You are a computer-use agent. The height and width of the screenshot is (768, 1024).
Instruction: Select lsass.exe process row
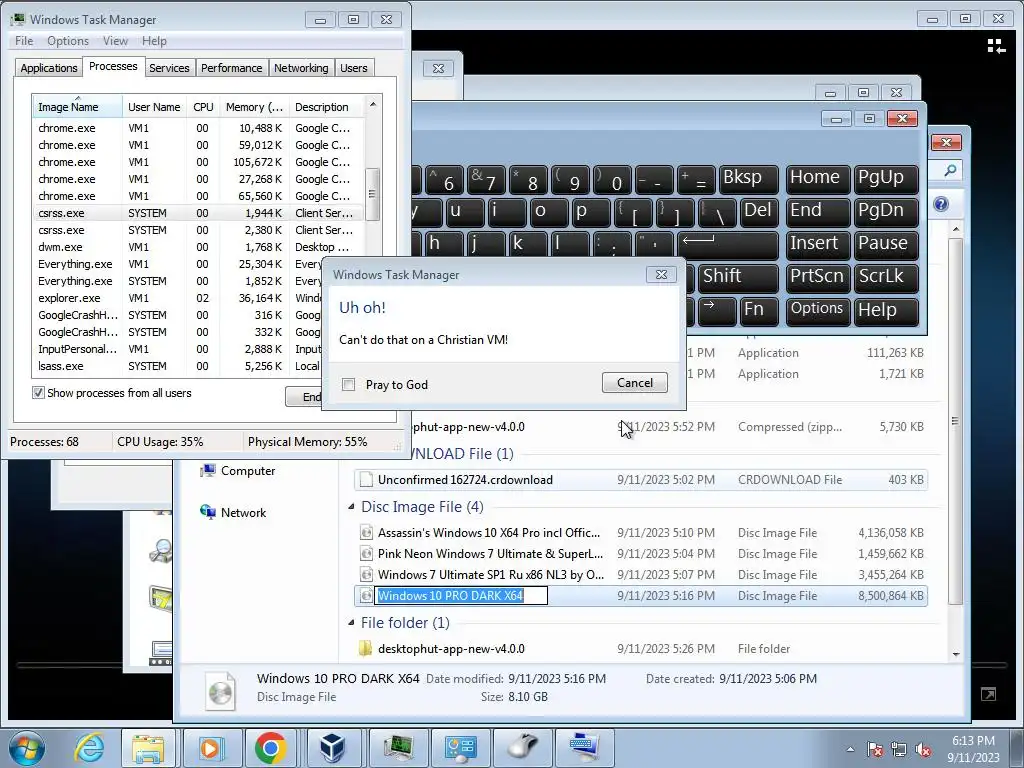point(176,366)
